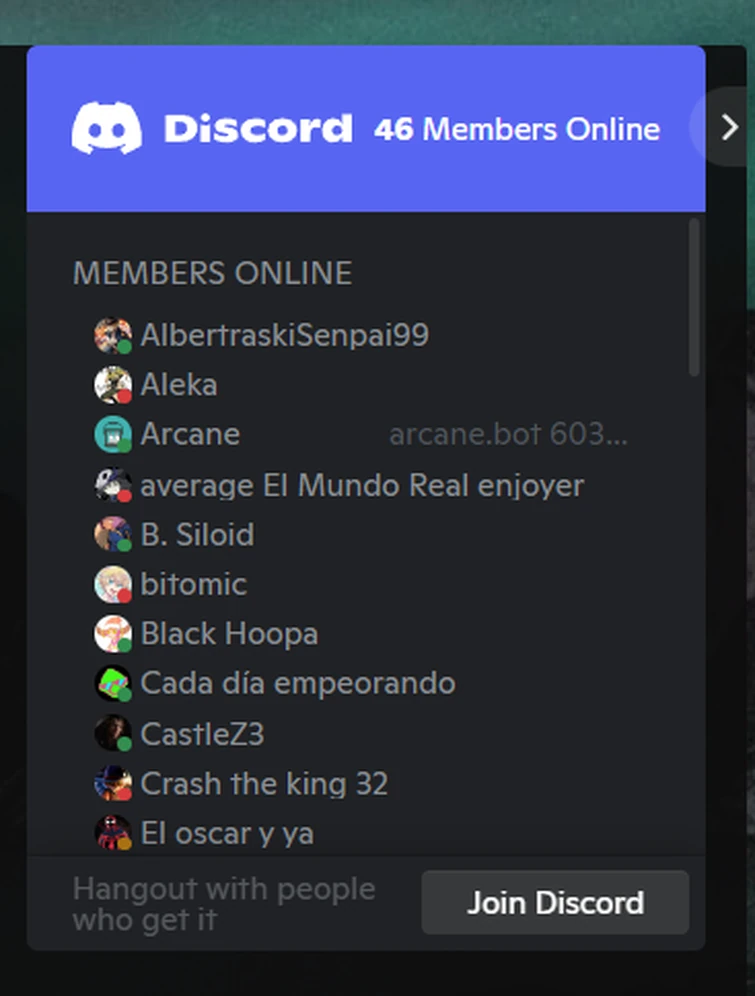Viewport: 755px width, 996px height.
Task: Click the Join Discord button
Action: [x=555, y=903]
